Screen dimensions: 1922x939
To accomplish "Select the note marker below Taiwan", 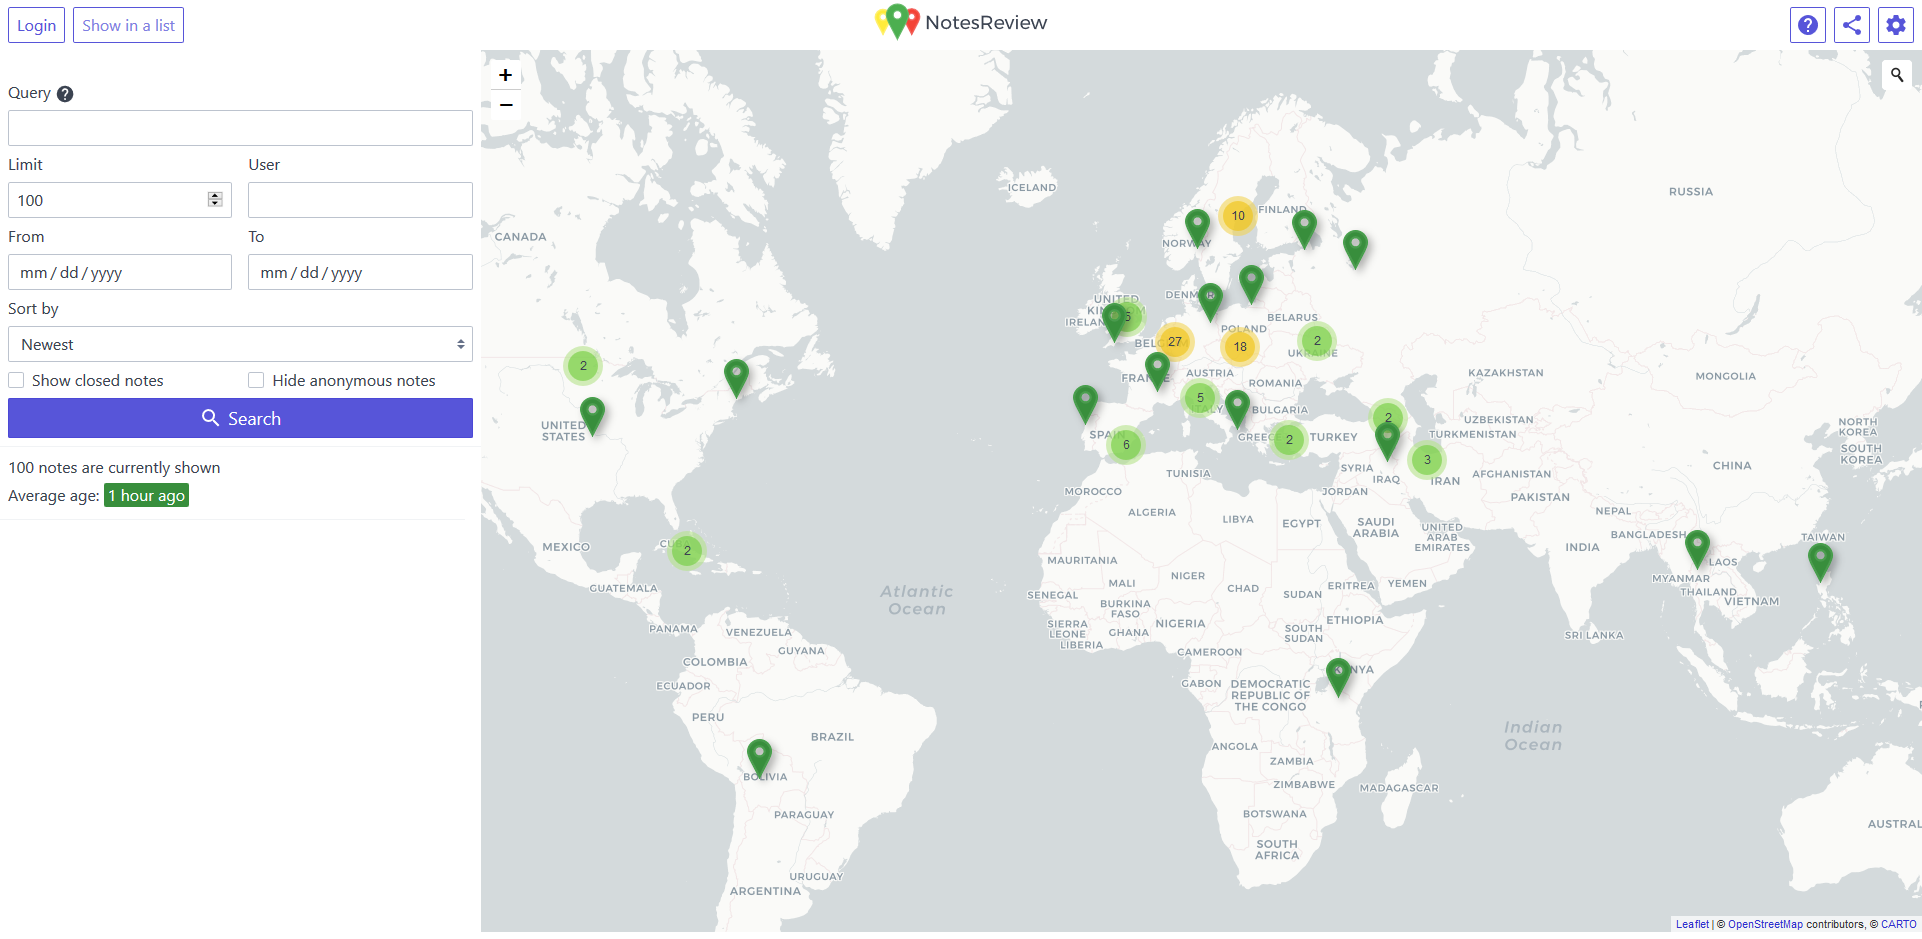I will (x=1820, y=563).
